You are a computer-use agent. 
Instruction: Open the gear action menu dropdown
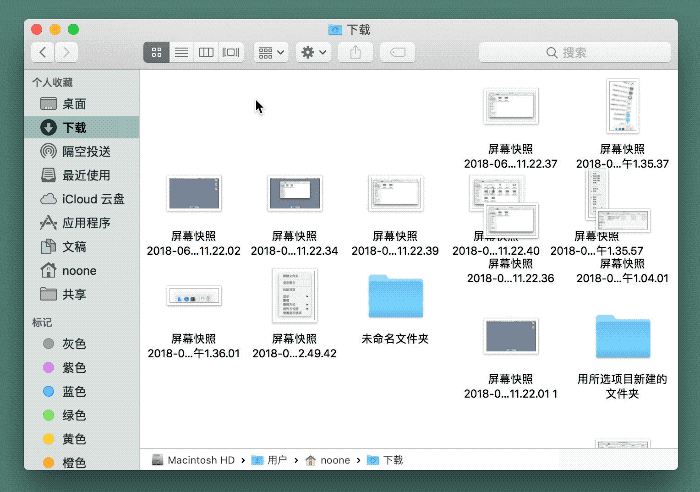[x=313, y=52]
